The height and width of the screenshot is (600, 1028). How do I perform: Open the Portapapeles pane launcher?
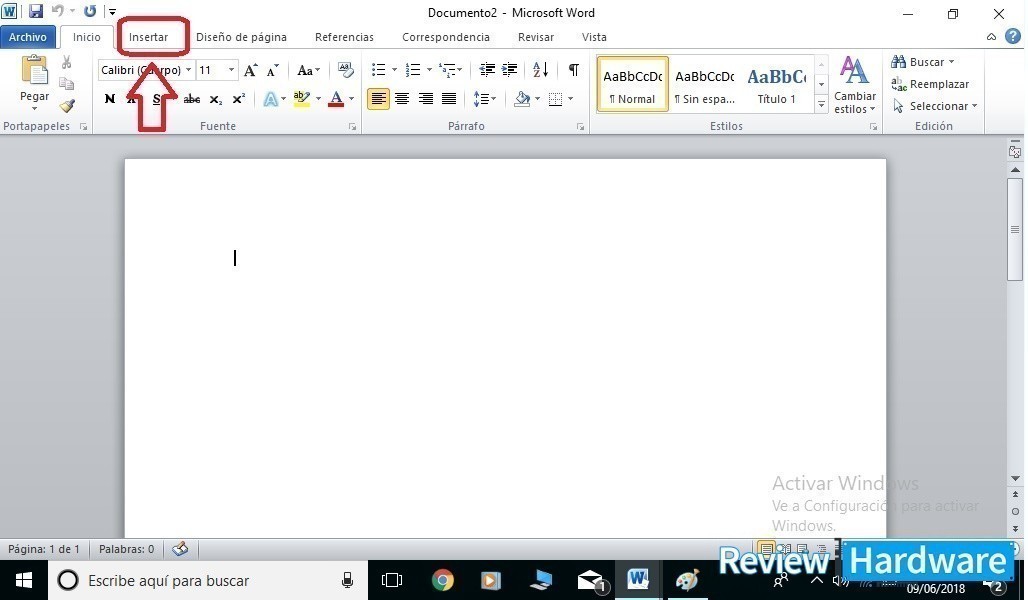pyautogui.click(x=83, y=127)
